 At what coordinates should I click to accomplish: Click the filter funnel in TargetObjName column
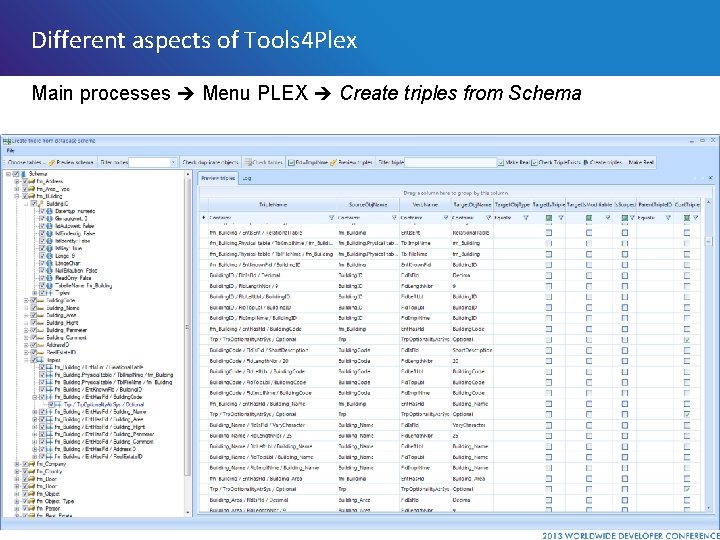488,218
